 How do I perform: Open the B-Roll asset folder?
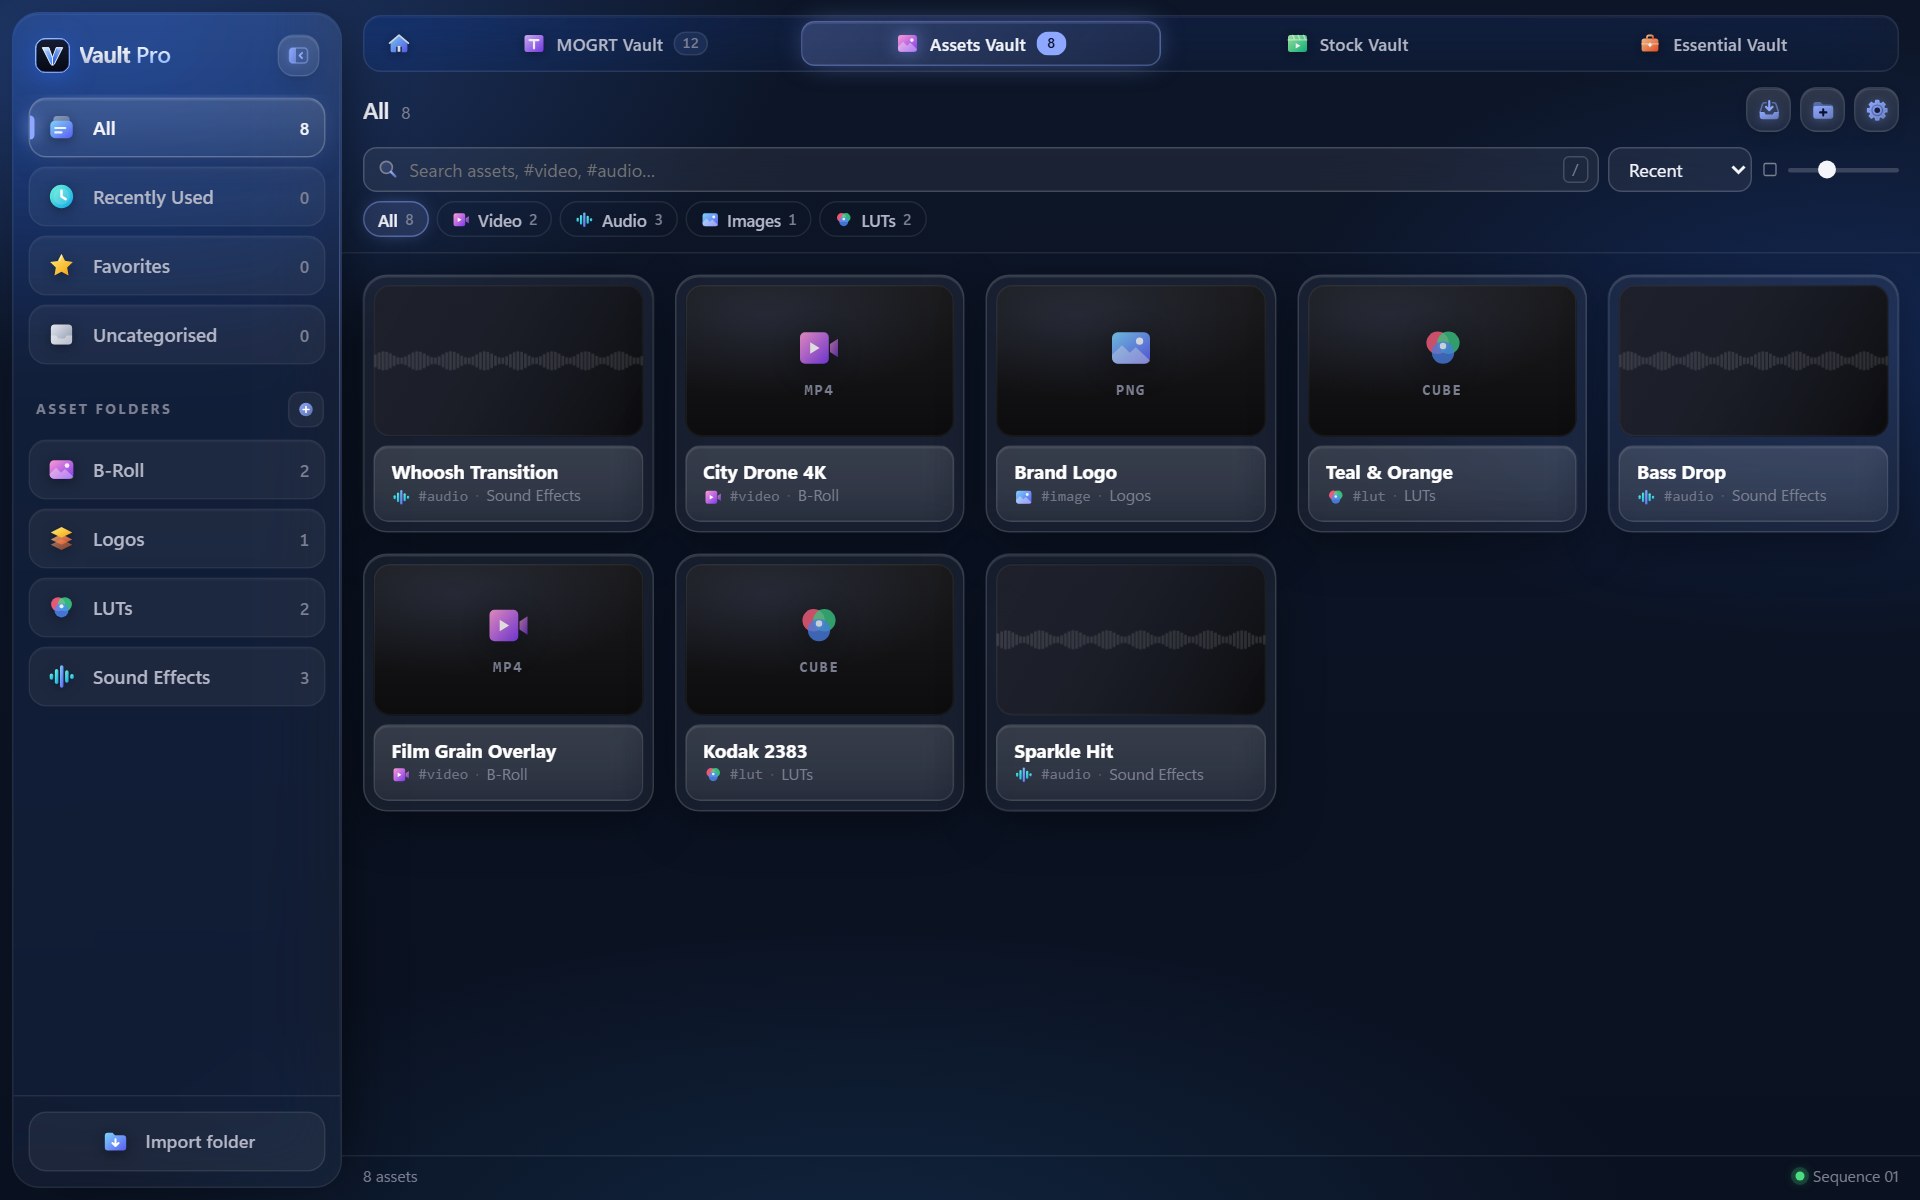coord(177,470)
